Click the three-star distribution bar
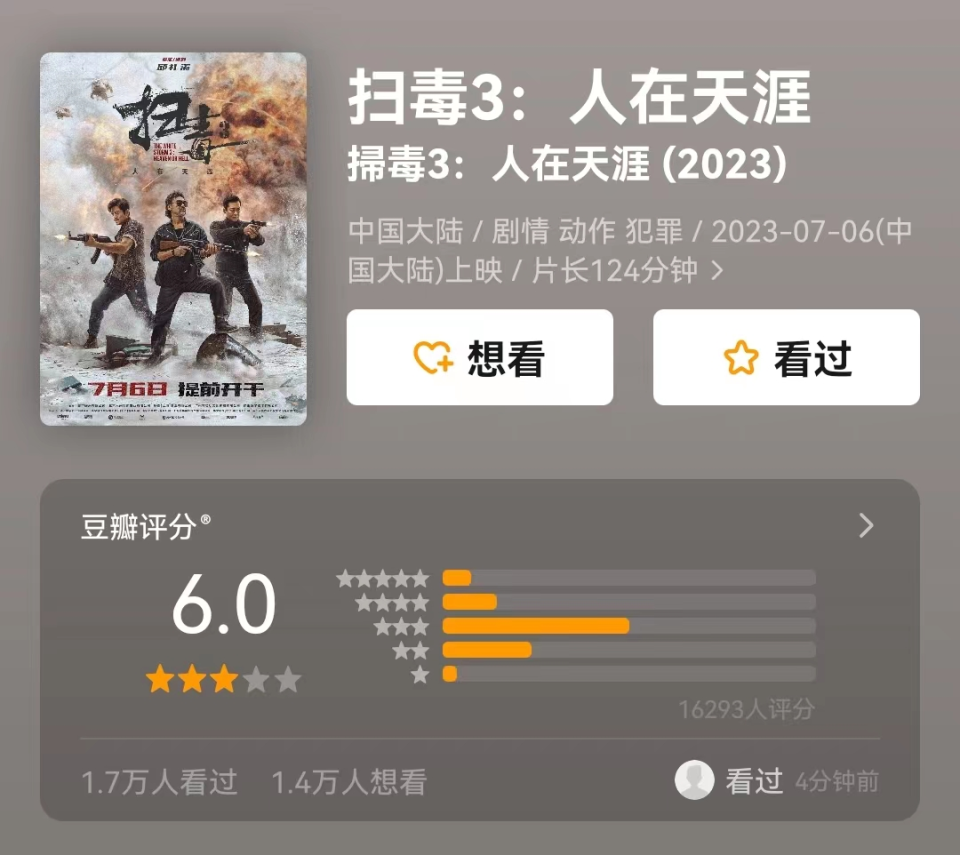The image size is (960, 855). point(629,626)
